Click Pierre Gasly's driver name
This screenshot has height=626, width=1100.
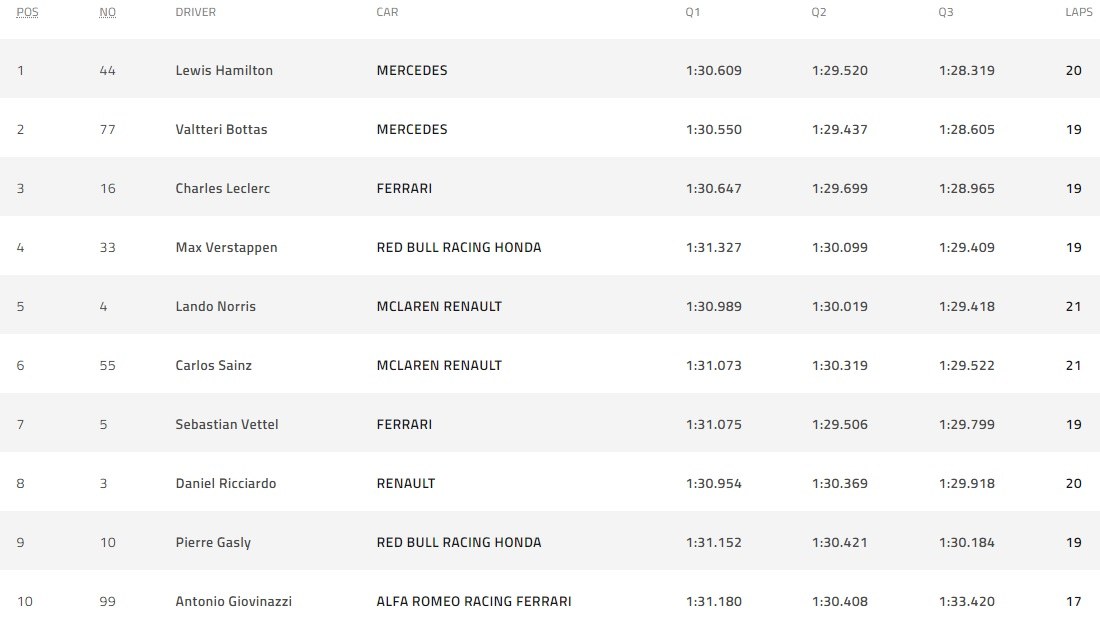pos(213,543)
